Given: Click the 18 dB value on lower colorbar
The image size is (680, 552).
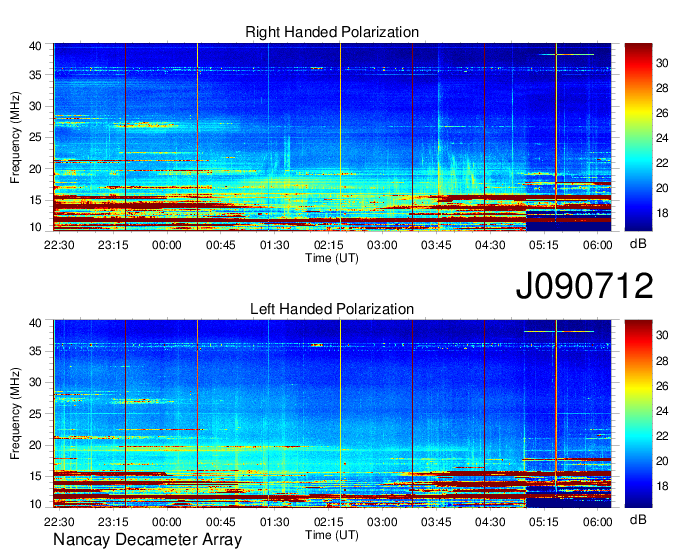Looking at the screenshot, I should [662, 486].
